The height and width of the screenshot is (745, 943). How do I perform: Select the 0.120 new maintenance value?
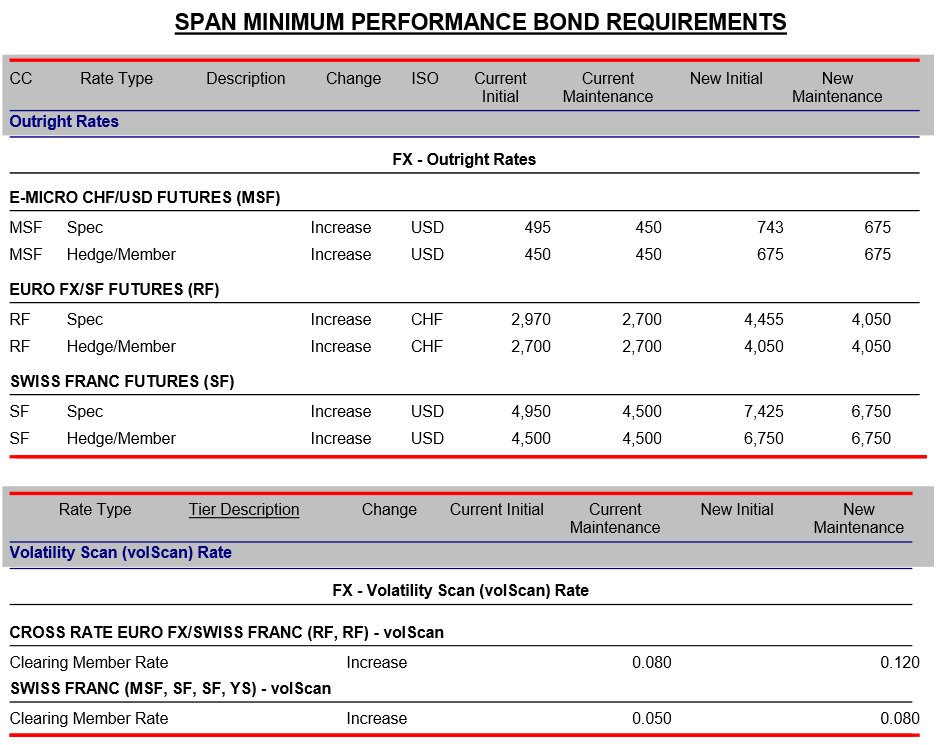899,662
